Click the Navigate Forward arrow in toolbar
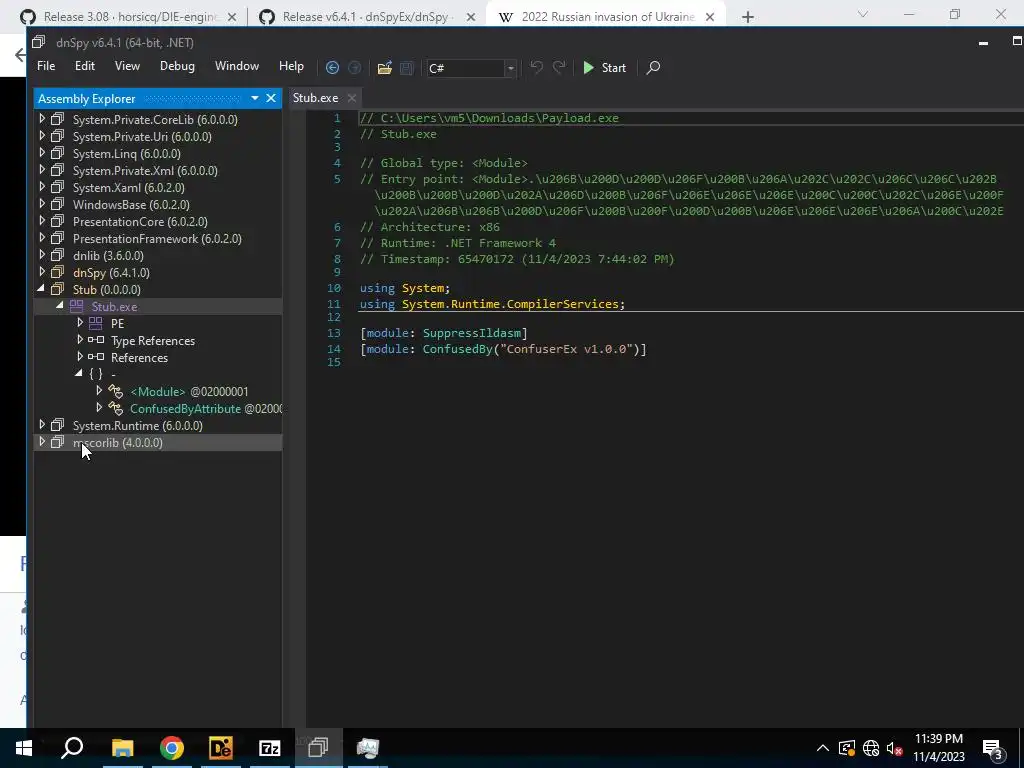Screen dimensions: 1024x768 click(355, 67)
